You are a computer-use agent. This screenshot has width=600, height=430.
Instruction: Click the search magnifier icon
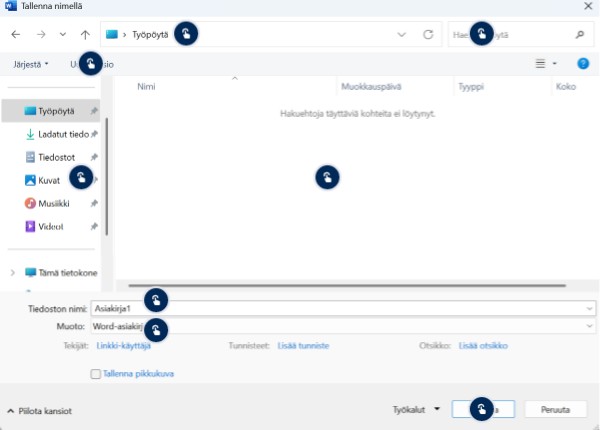(579, 34)
